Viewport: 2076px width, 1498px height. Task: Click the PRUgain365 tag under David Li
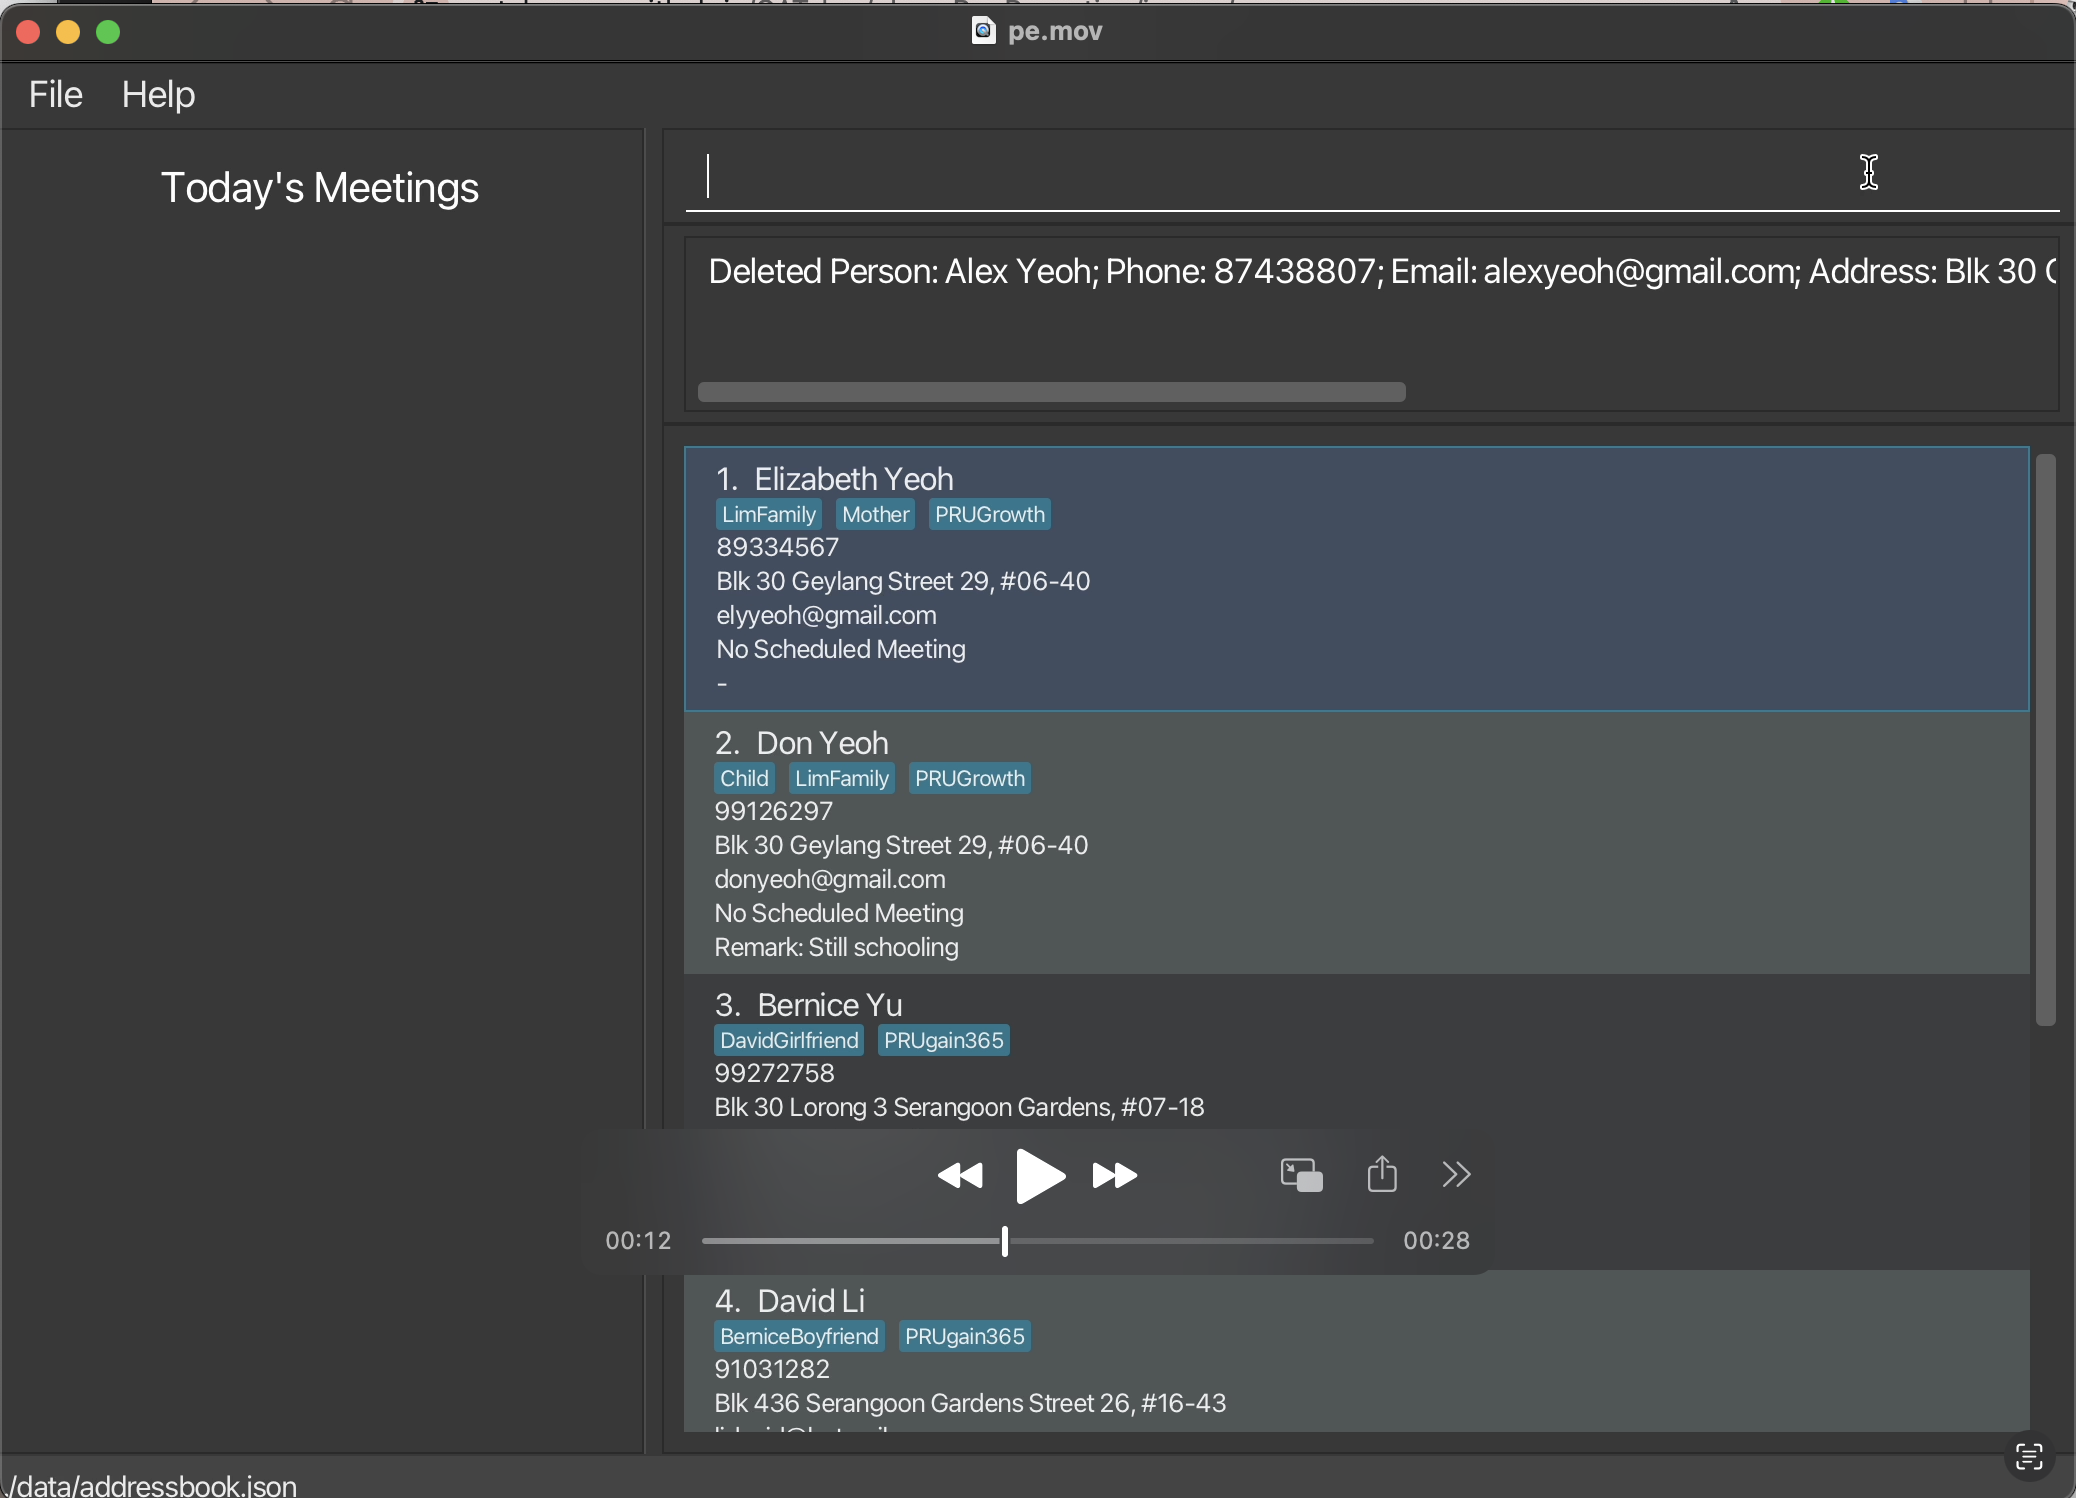(964, 1337)
